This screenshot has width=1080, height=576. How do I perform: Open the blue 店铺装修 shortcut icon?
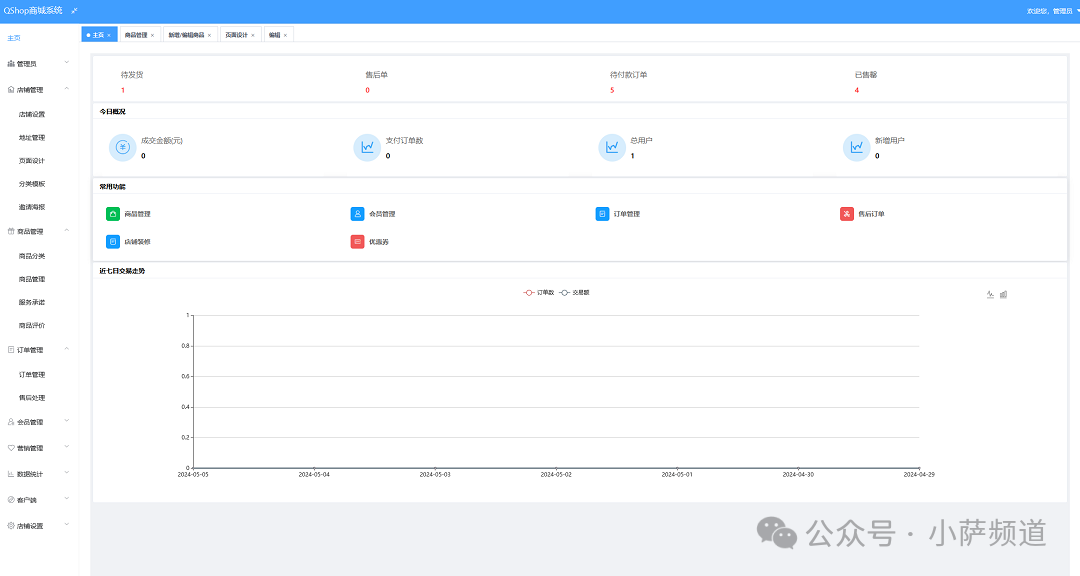point(113,242)
